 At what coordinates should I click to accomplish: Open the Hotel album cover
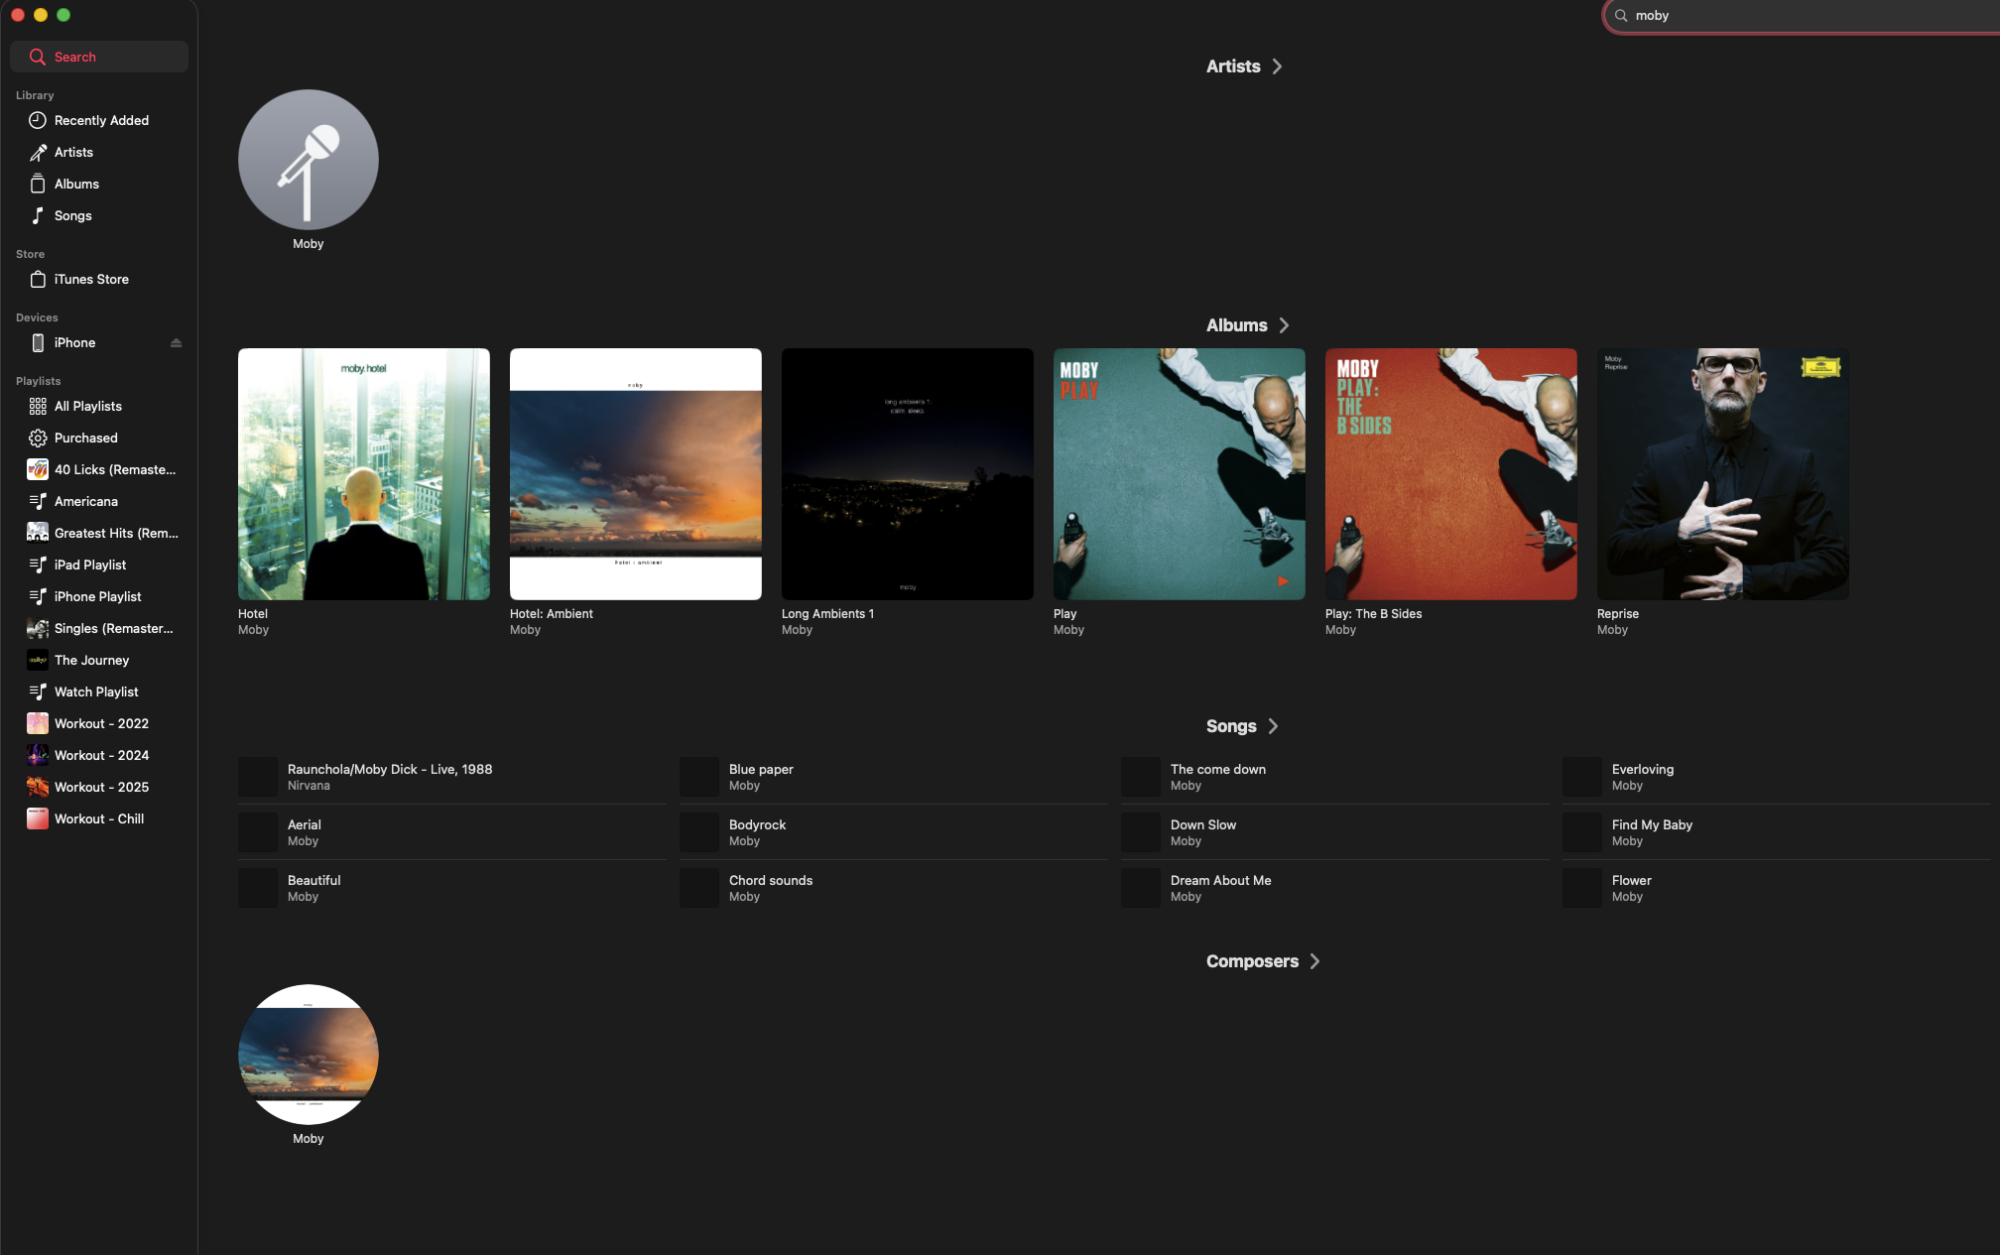(x=364, y=474)
